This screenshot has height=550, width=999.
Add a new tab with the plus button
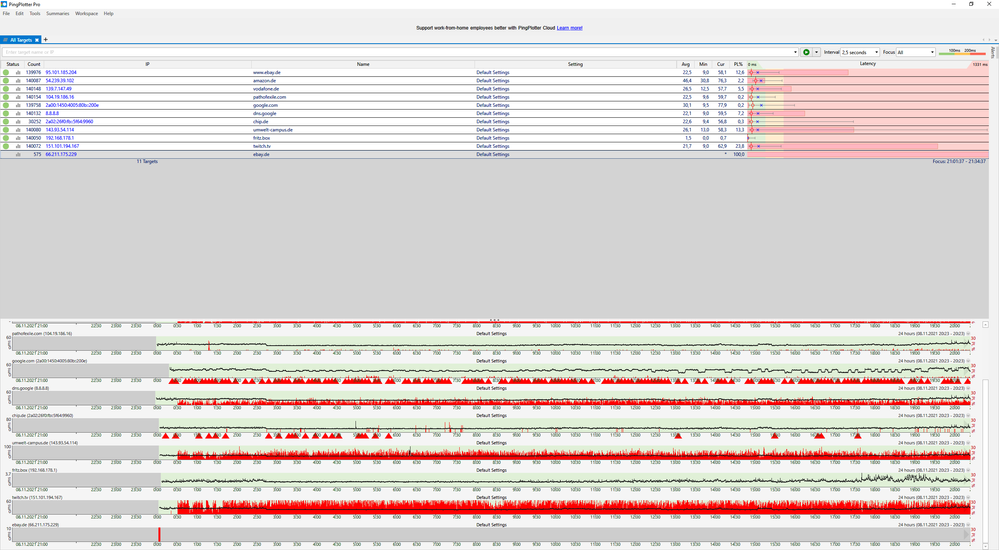click(45, 40)
